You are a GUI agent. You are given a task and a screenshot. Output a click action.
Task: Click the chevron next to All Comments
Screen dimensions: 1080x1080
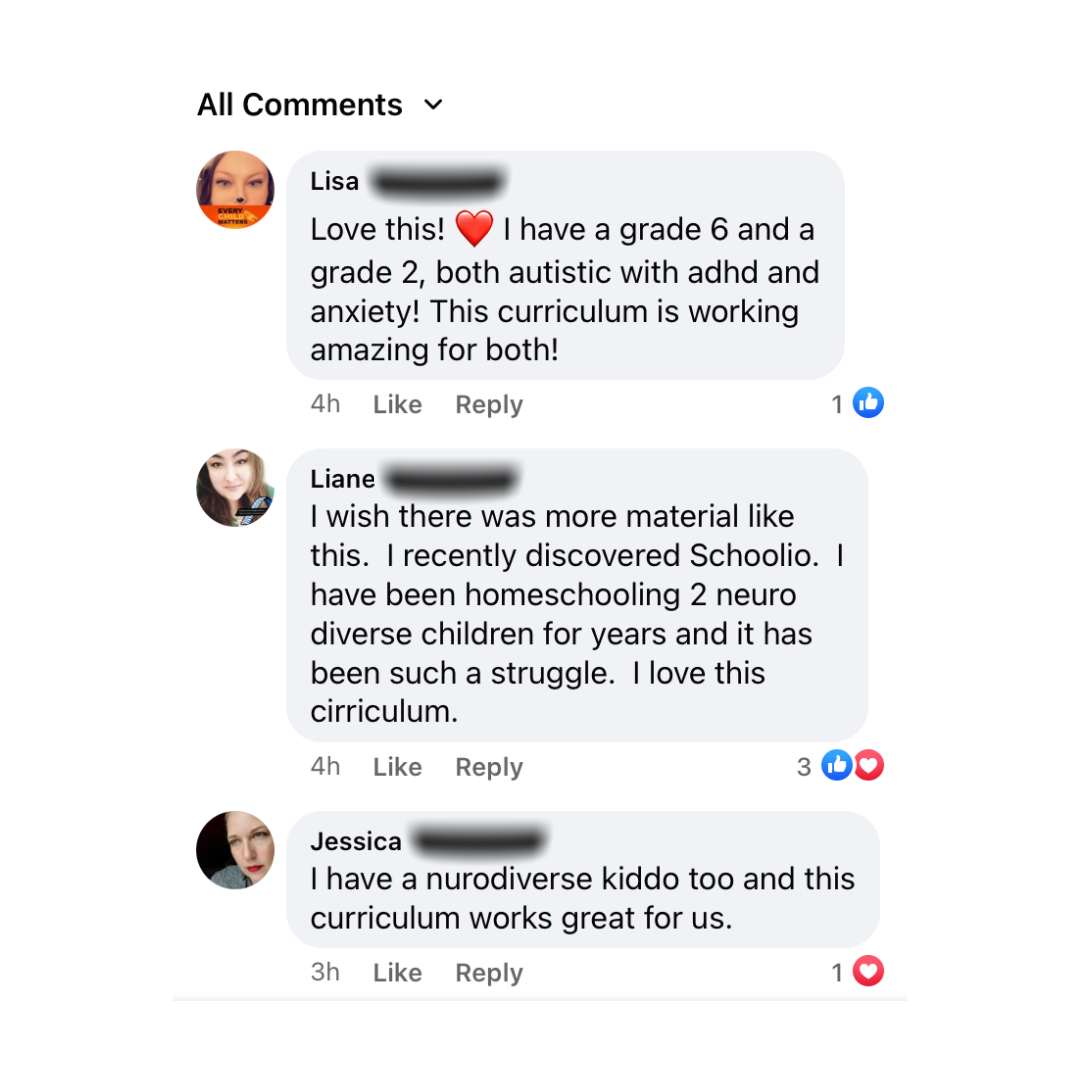click(433, 105)
